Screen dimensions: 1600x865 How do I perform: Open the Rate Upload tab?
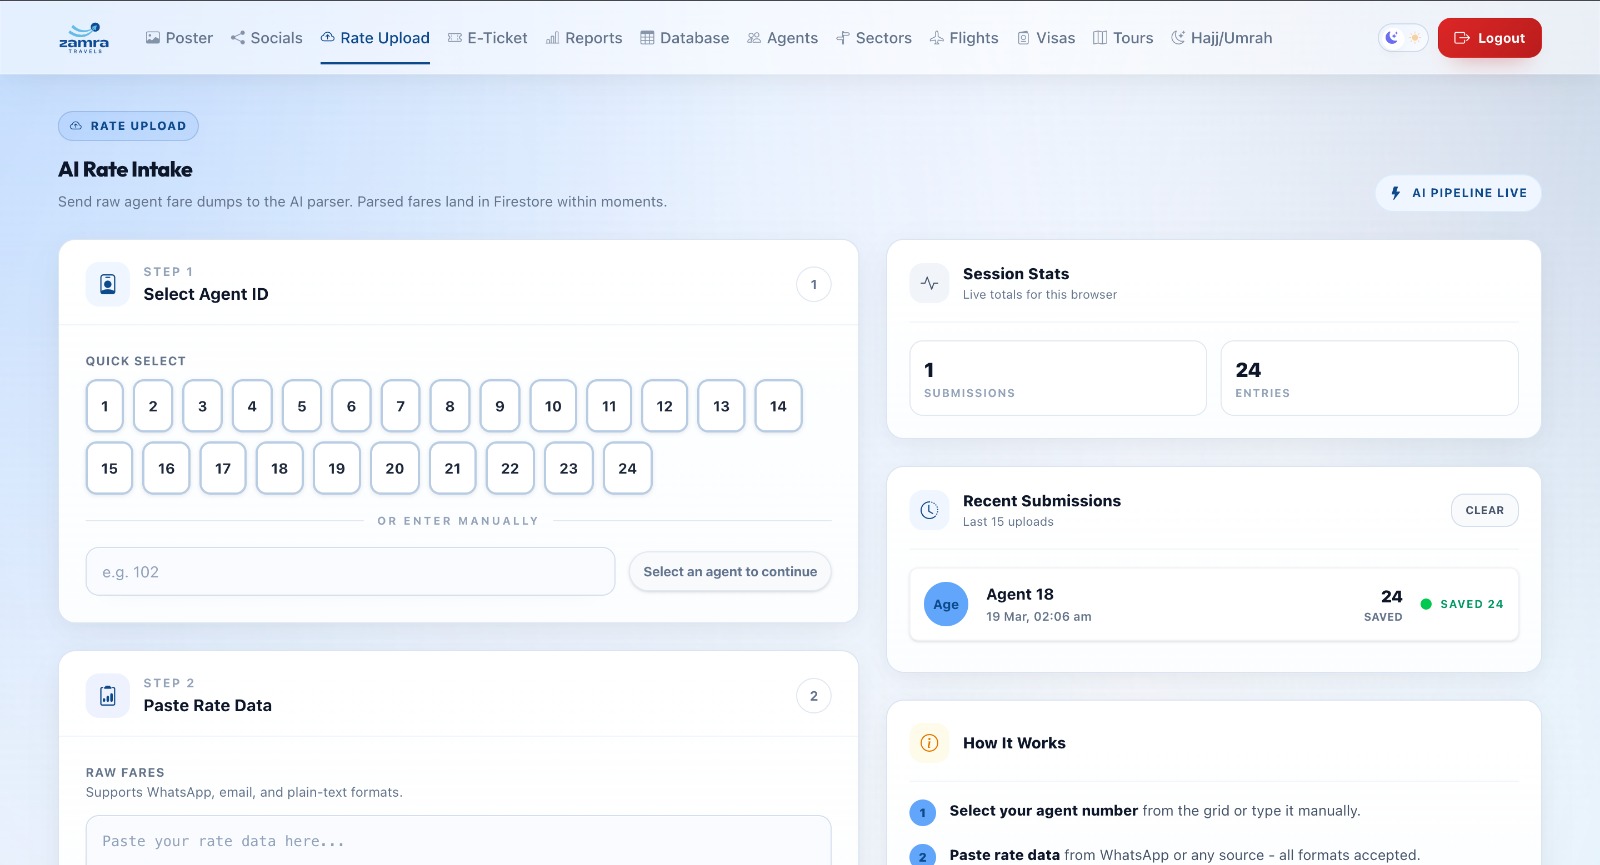375,38
